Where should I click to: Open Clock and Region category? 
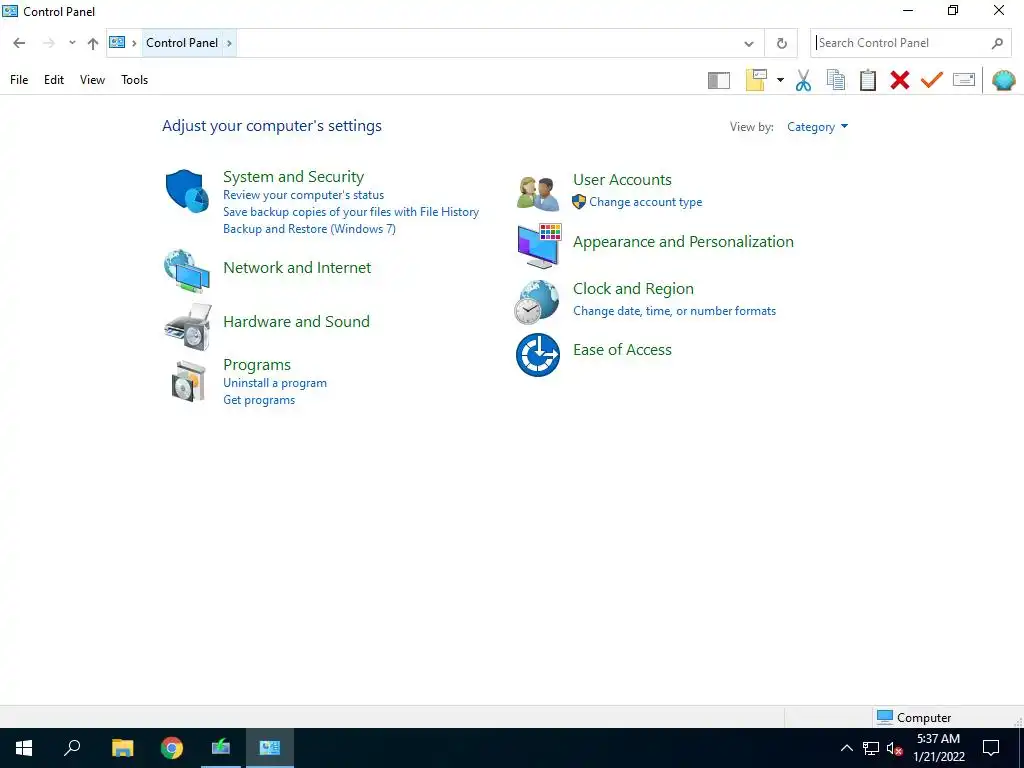(633, 289)
